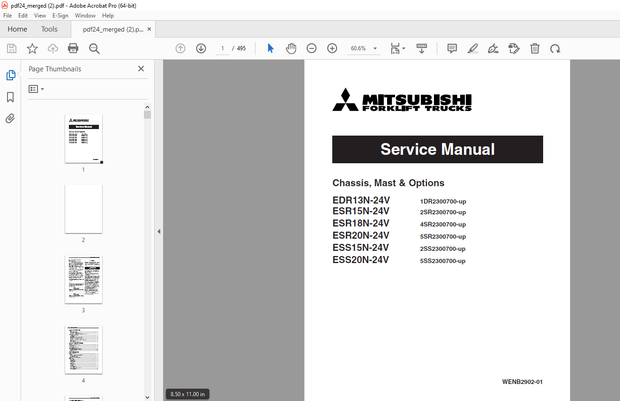620x401 pixels.
Task: Click the 2SS2300700-up serial number text
Action: tap(442, 249)
